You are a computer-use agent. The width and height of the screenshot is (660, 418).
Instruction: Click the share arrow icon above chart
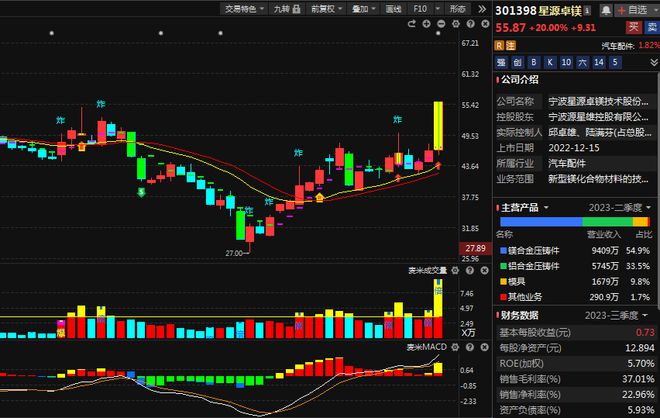[x=412, y=24]
